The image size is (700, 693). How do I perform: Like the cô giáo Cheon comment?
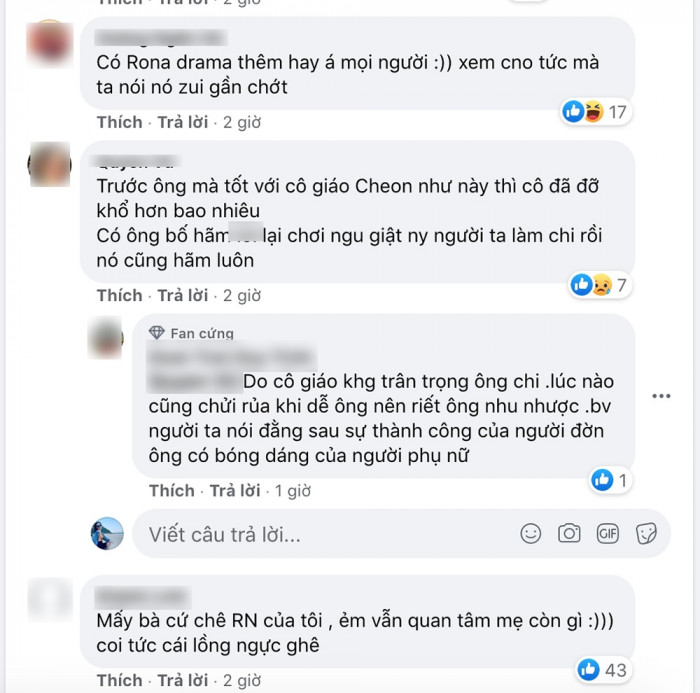tap(120, 295)
